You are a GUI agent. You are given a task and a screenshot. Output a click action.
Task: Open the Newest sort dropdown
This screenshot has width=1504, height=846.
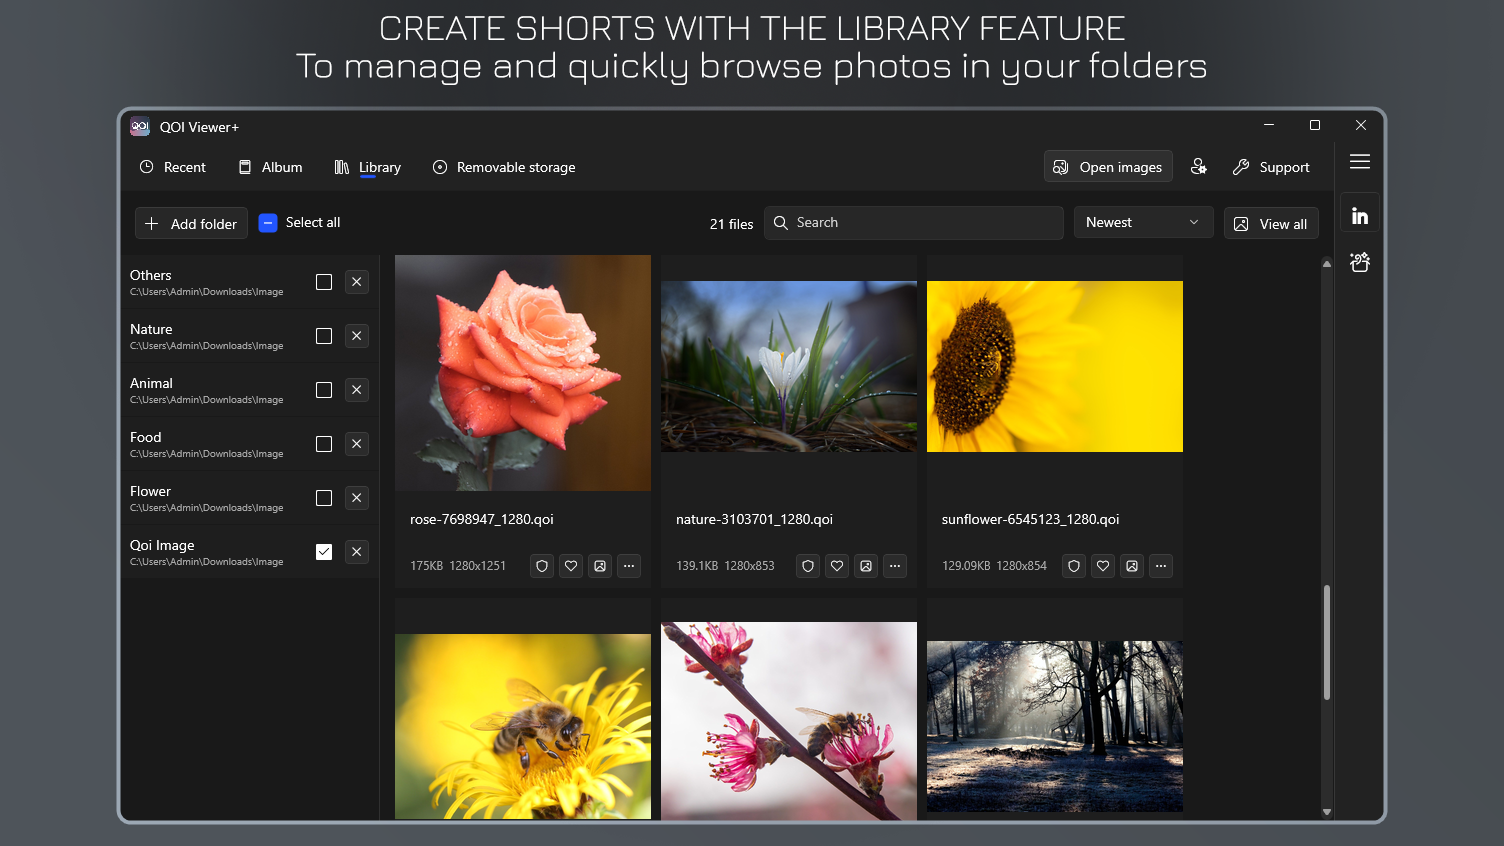pos(1143,223)
